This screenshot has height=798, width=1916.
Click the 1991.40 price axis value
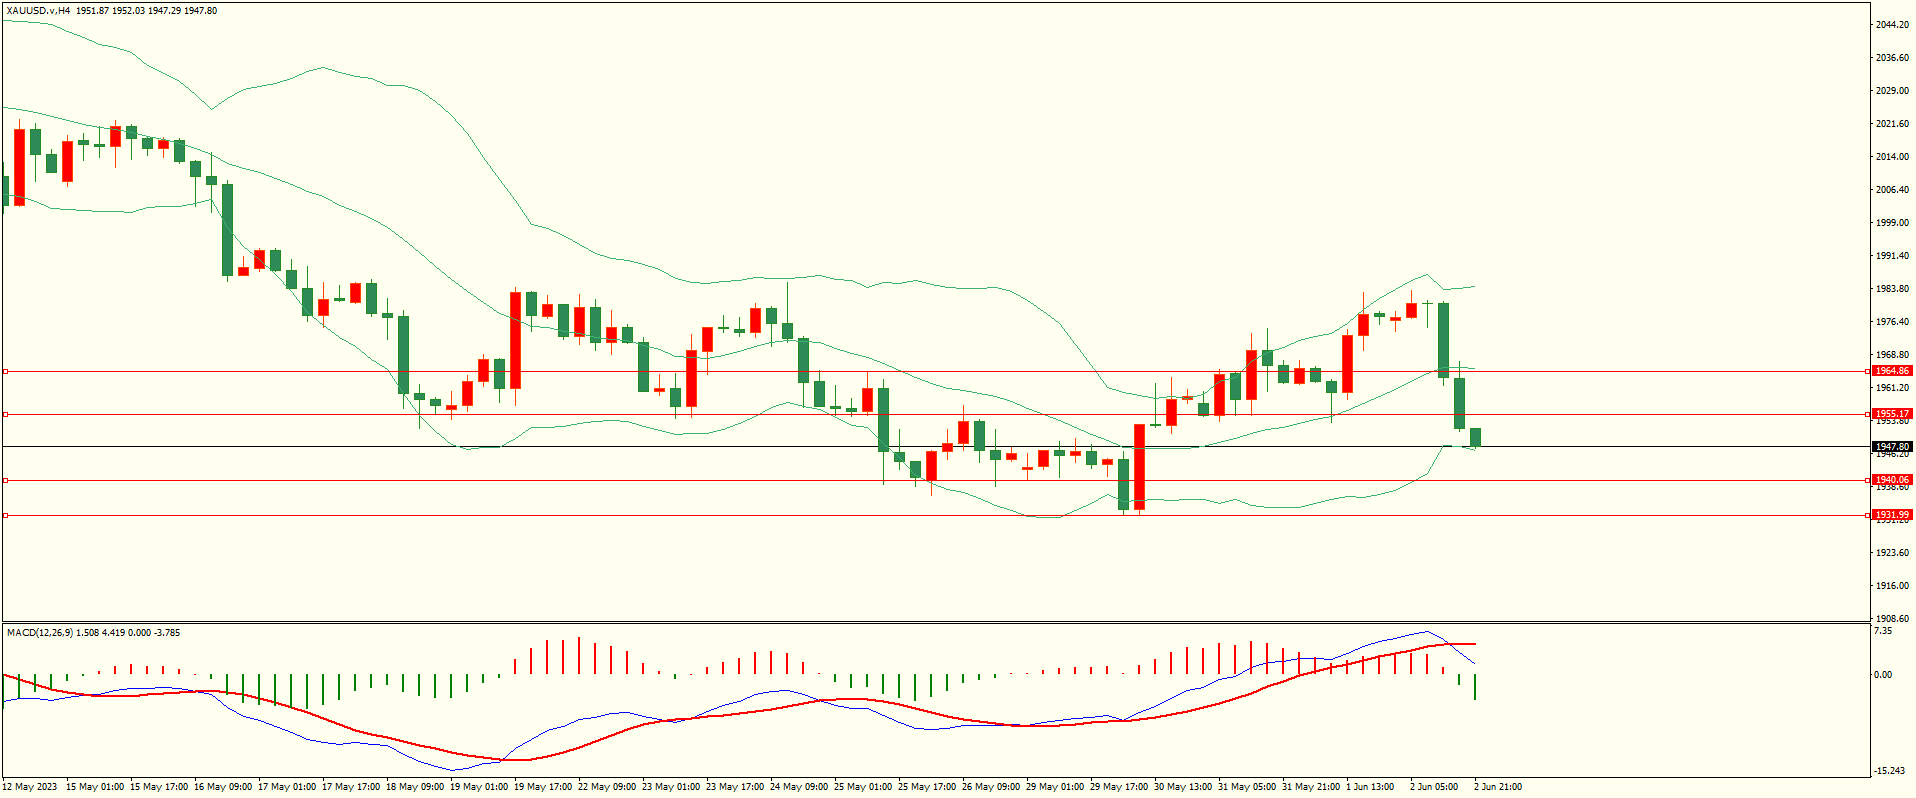click(x=1892, y=256)
